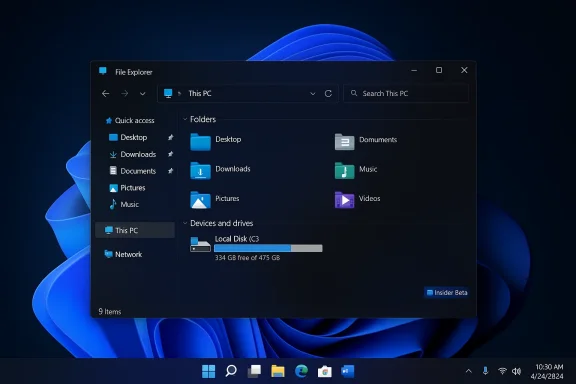Open the Windows Start menu

[209, 371]
